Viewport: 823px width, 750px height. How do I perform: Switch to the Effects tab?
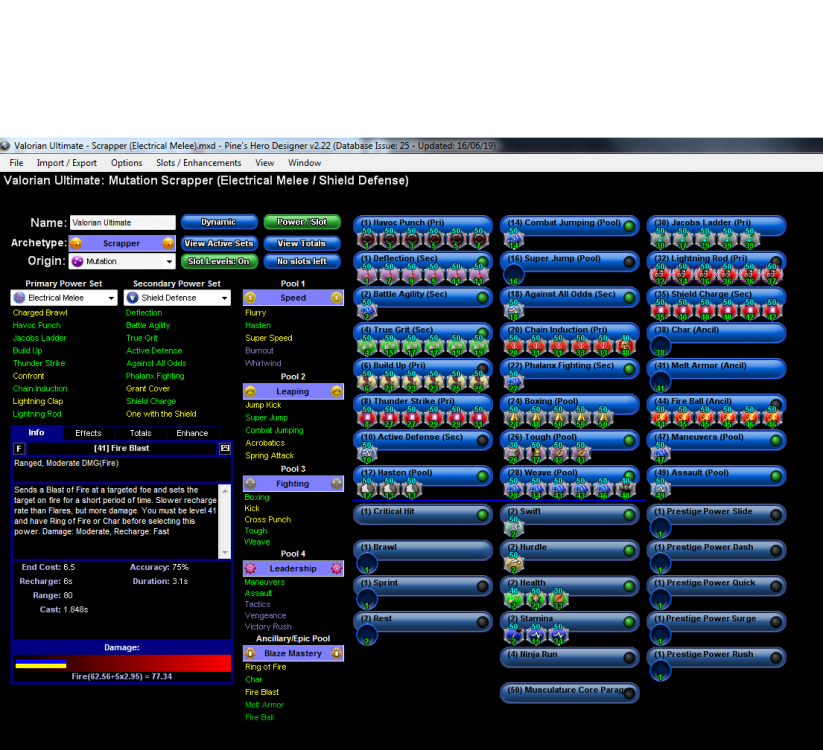(88, 433)
